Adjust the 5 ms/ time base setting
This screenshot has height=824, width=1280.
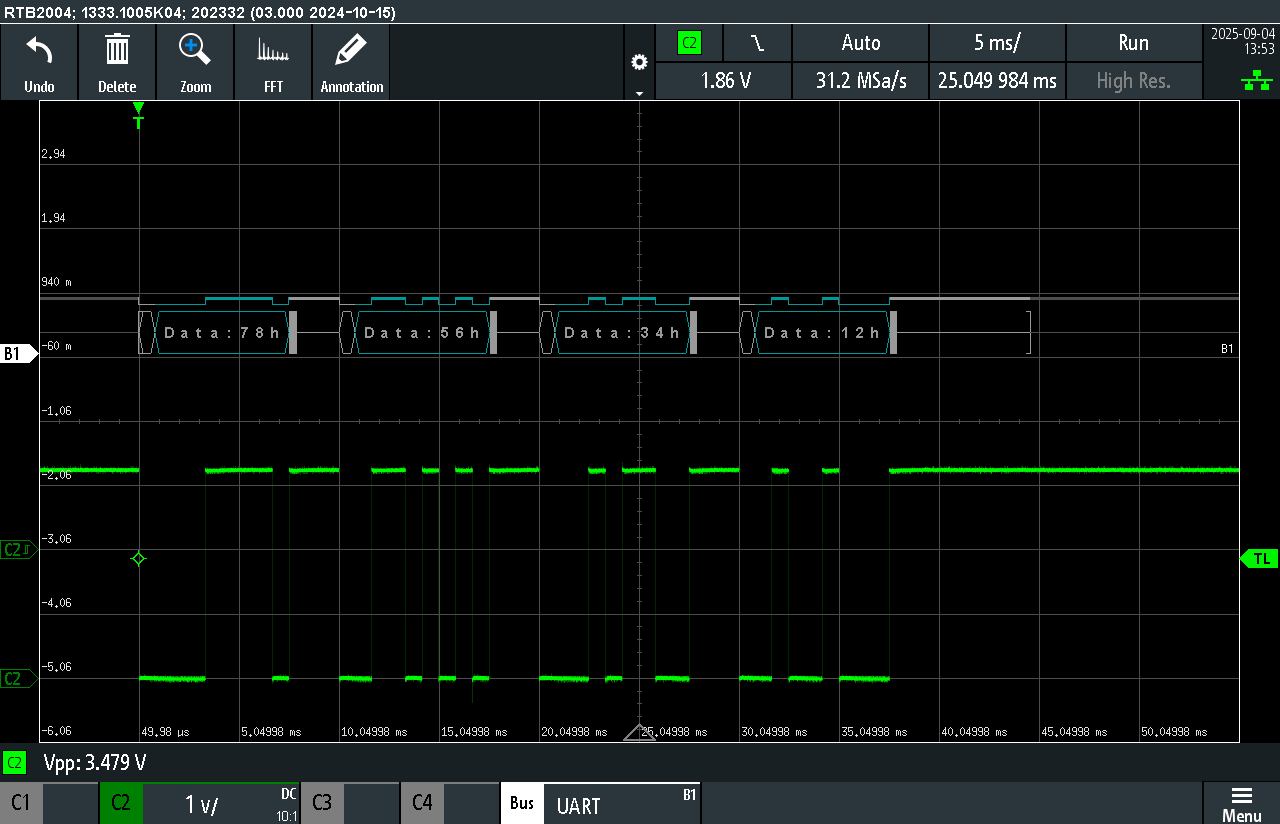click(x=997, y=43)
